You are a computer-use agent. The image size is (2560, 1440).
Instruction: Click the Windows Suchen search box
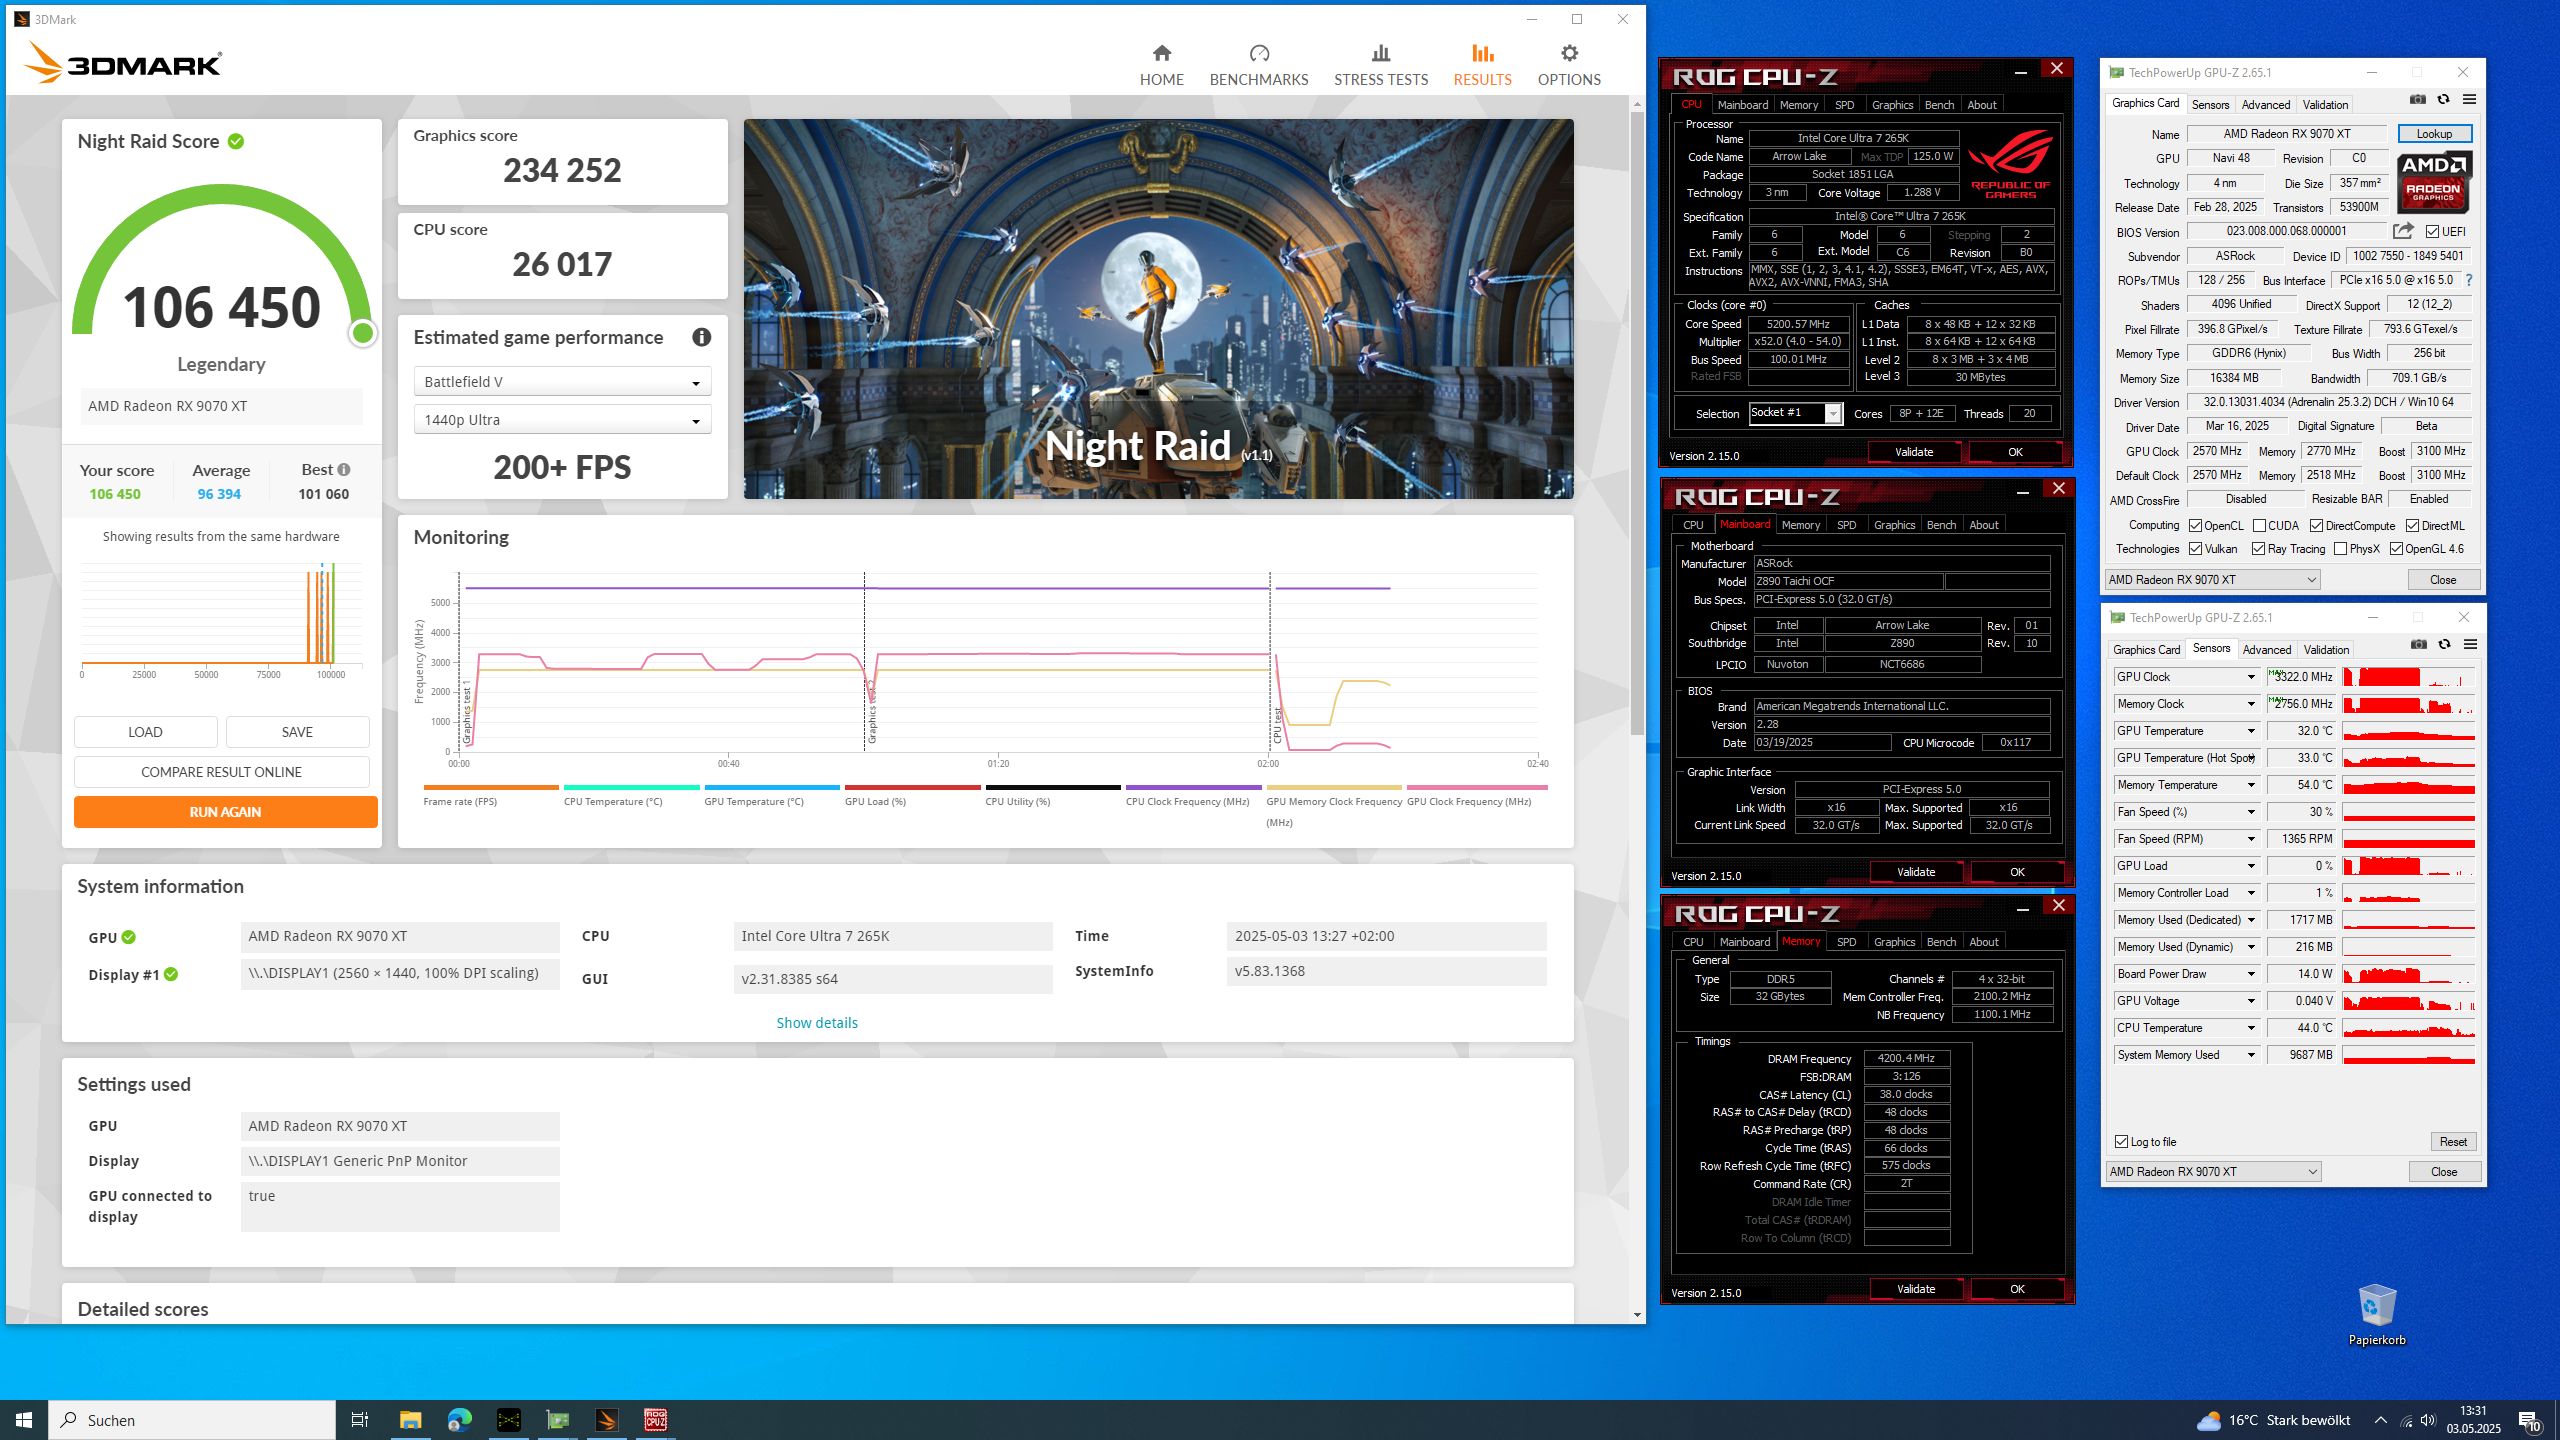point(192,1420)
